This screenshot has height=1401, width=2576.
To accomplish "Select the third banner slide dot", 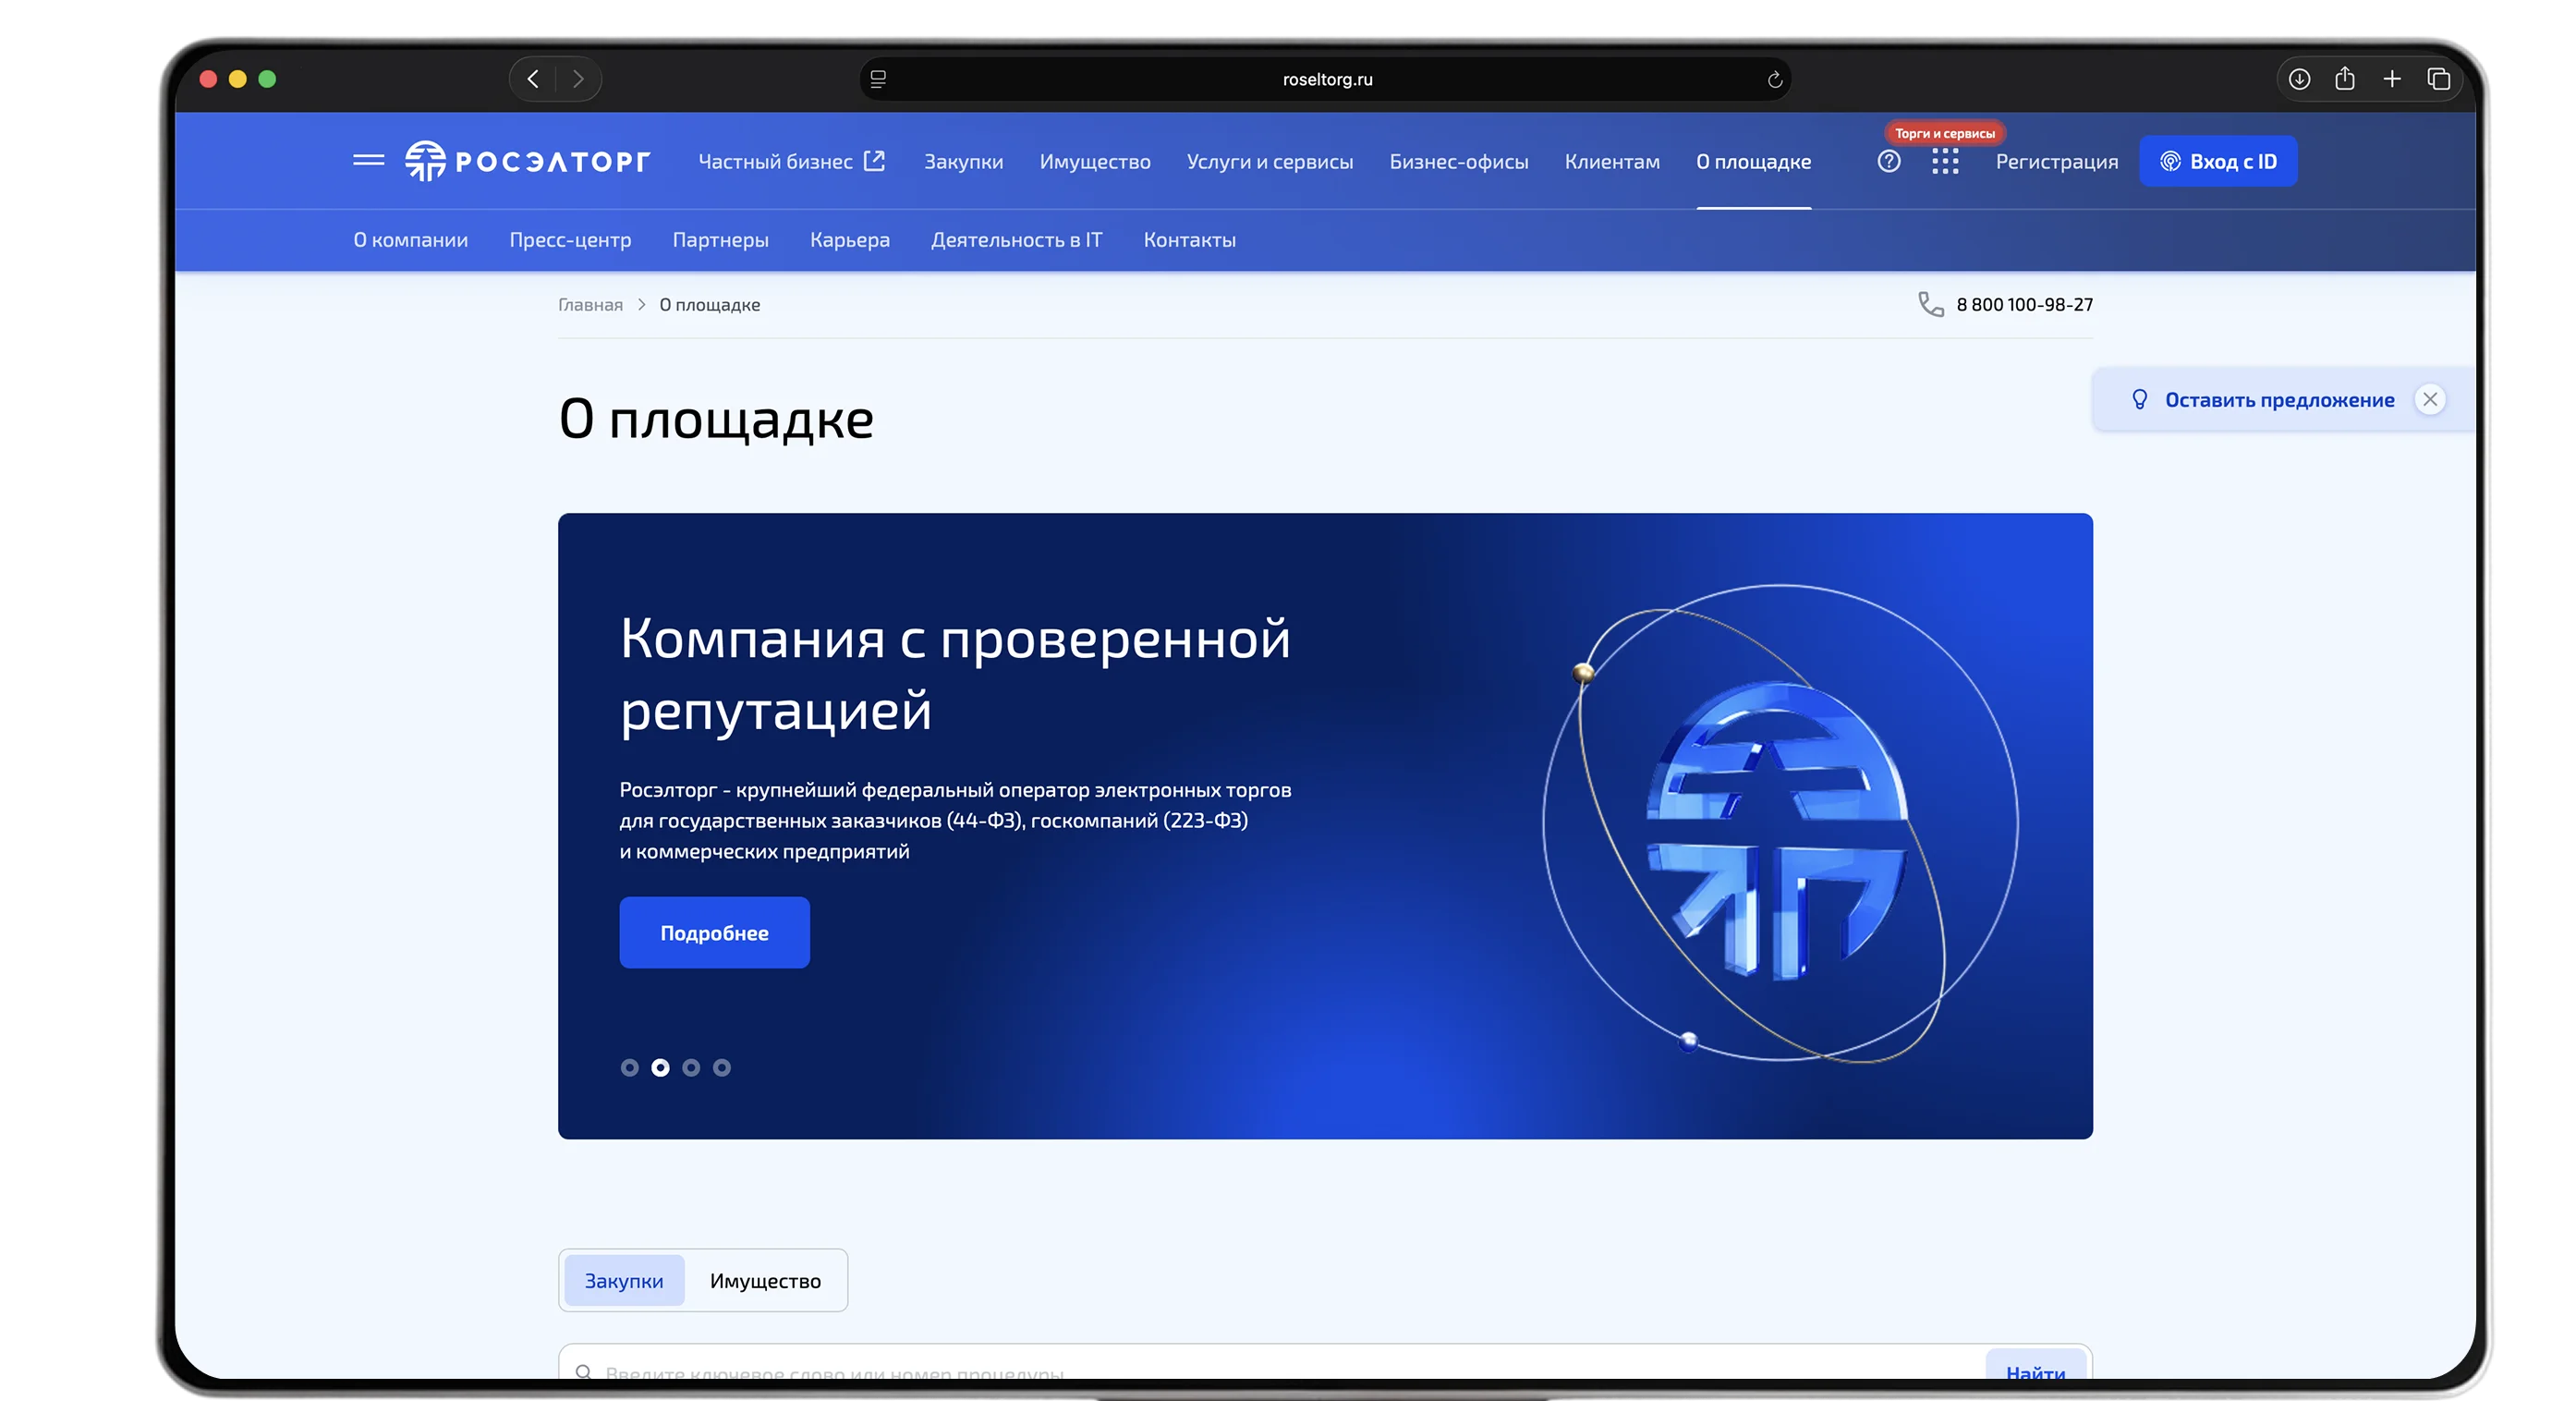I will 691,1067.
